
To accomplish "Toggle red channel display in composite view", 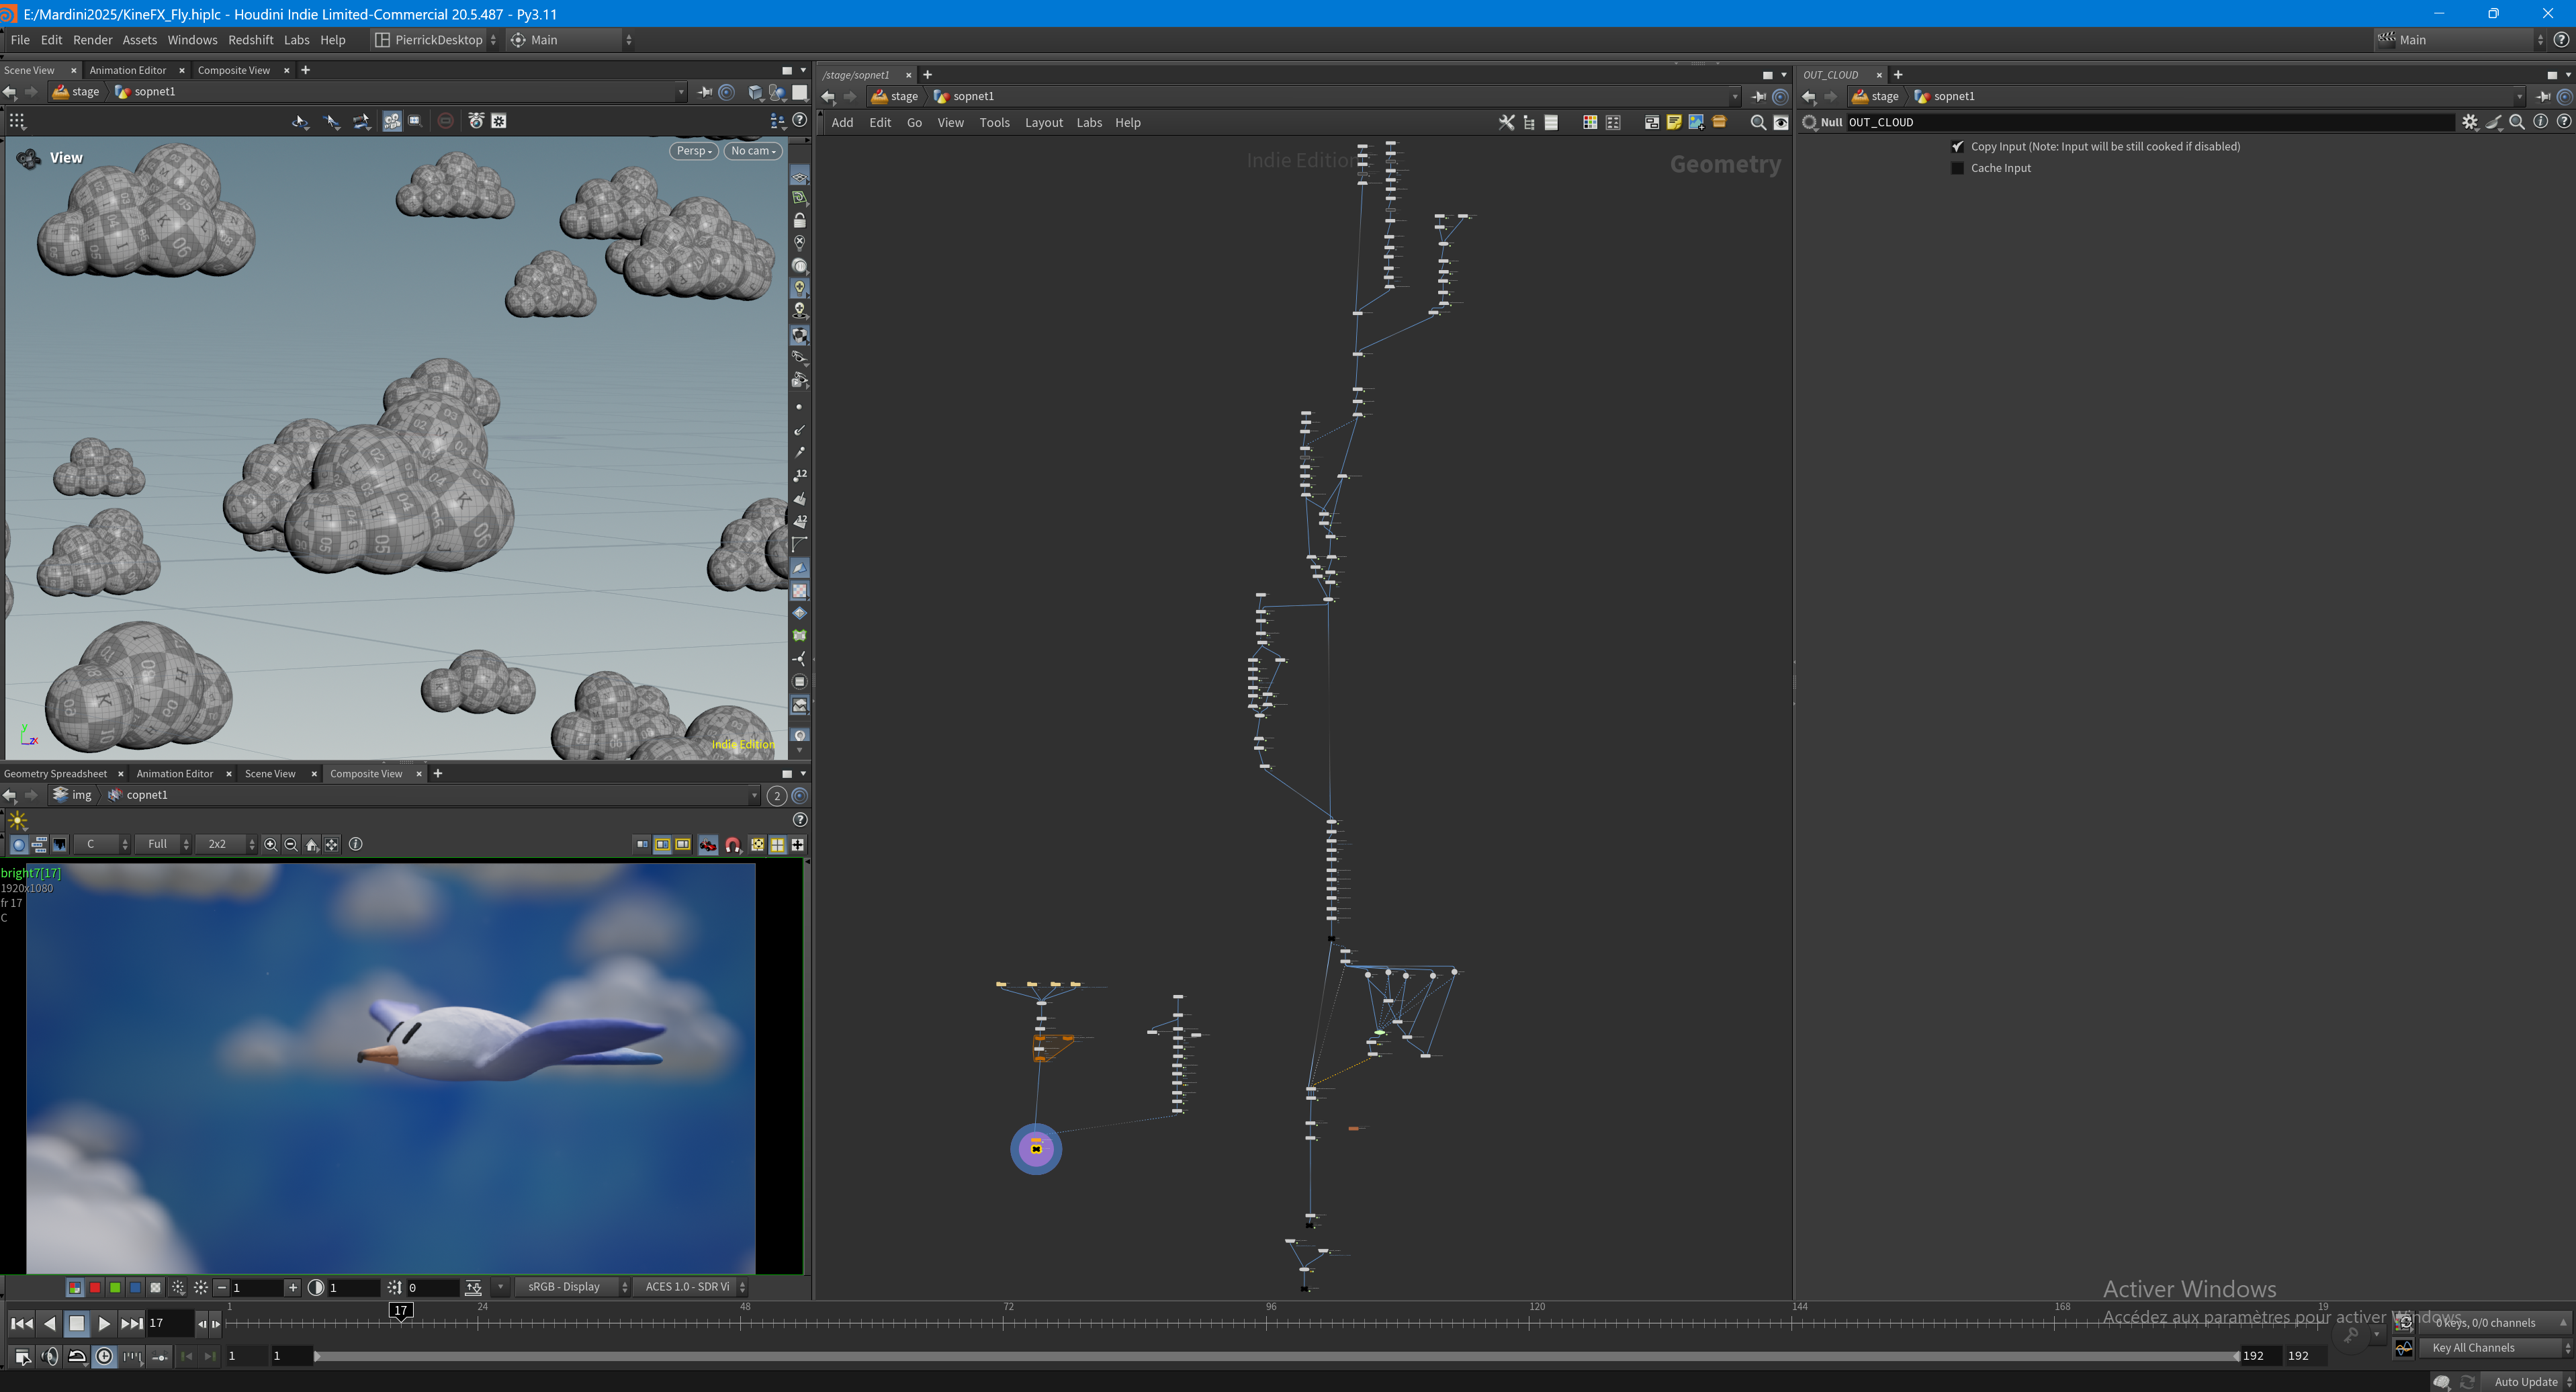I will pos(95,1287).
